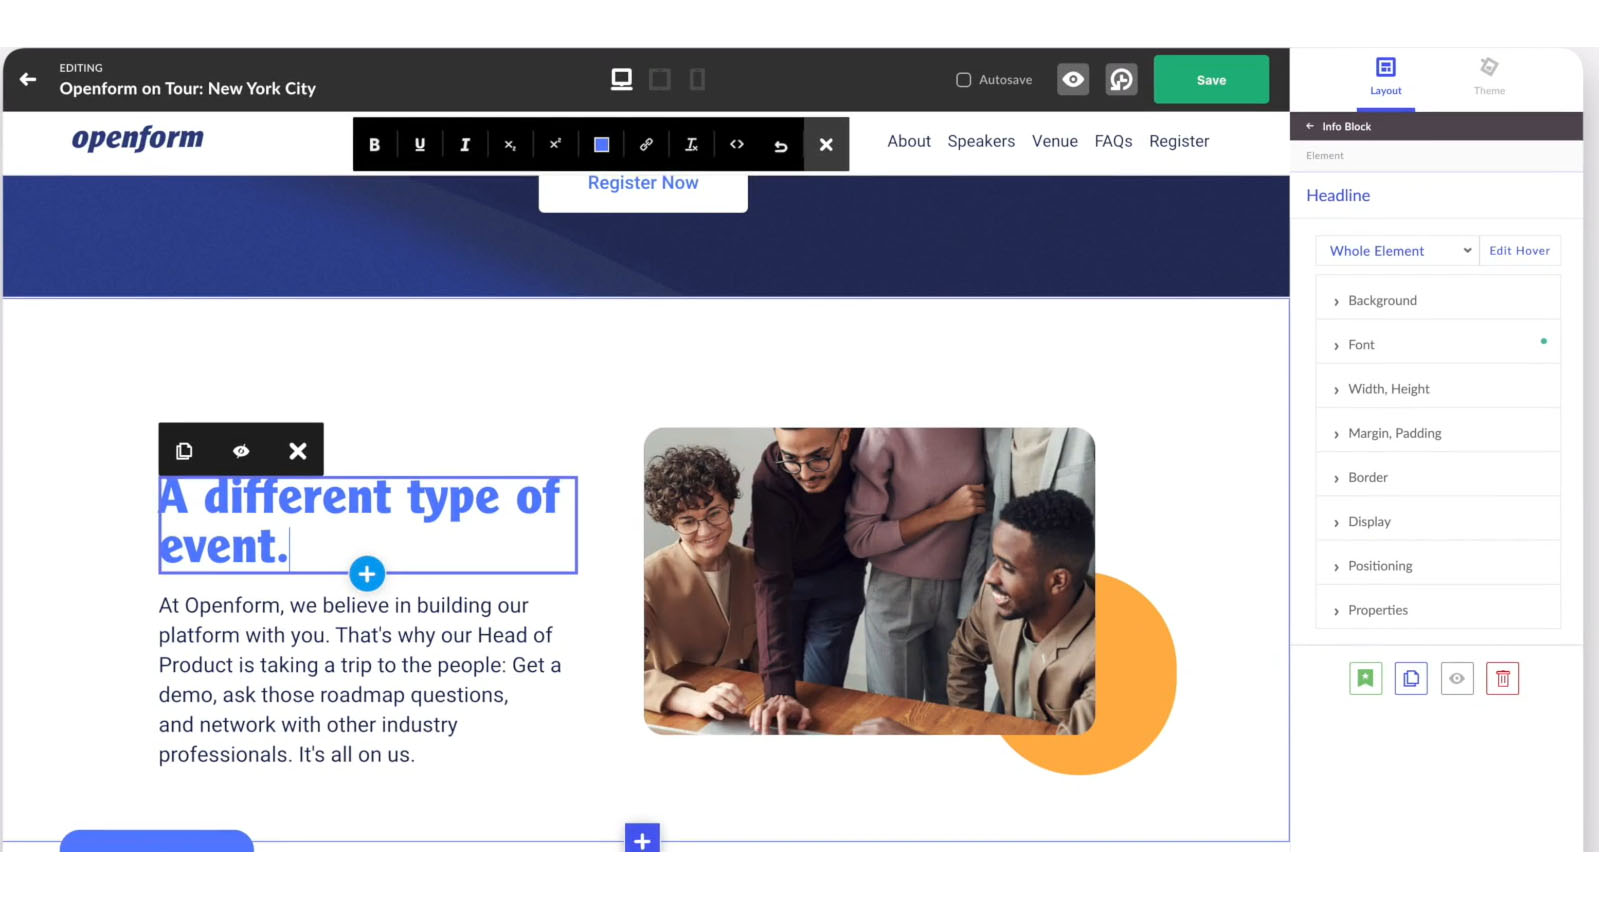Open the Speakers navigation menu item
Image resolution: width=1600 pixels, height=900 pixels.
pyautogui.click(x=981, y=141)
